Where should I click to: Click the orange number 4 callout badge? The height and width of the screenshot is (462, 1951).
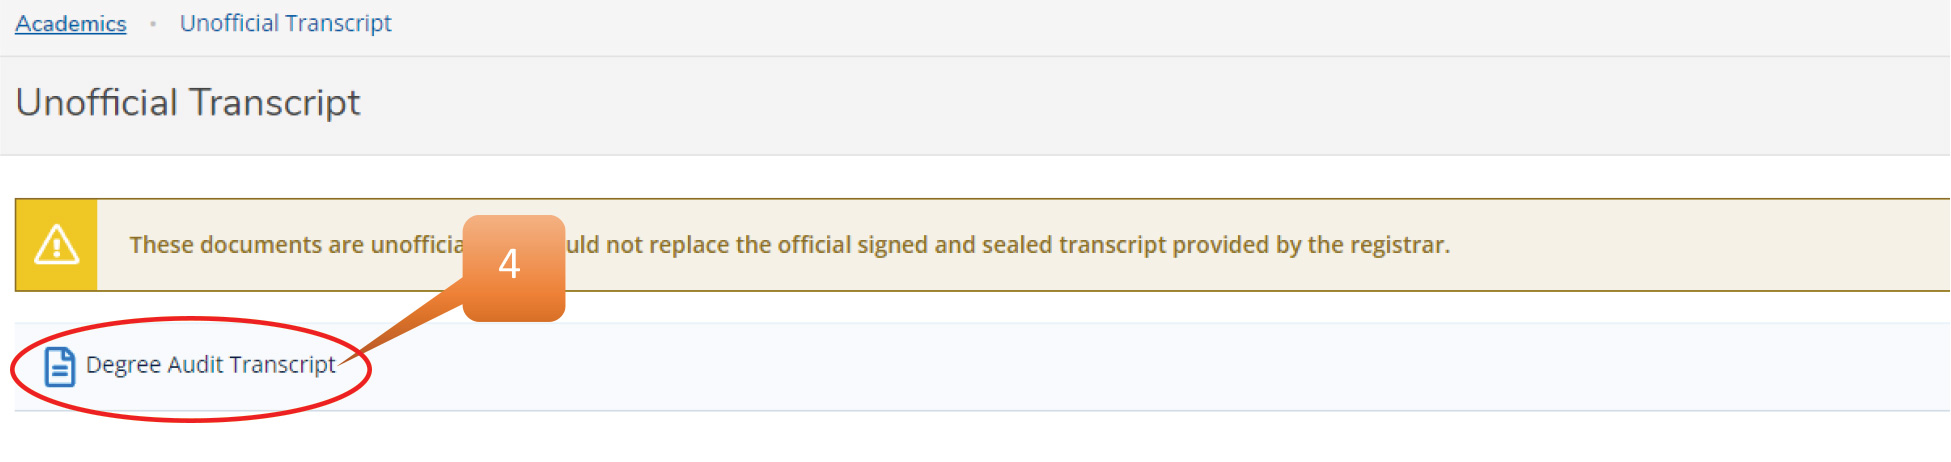click(x=514, y=263)
